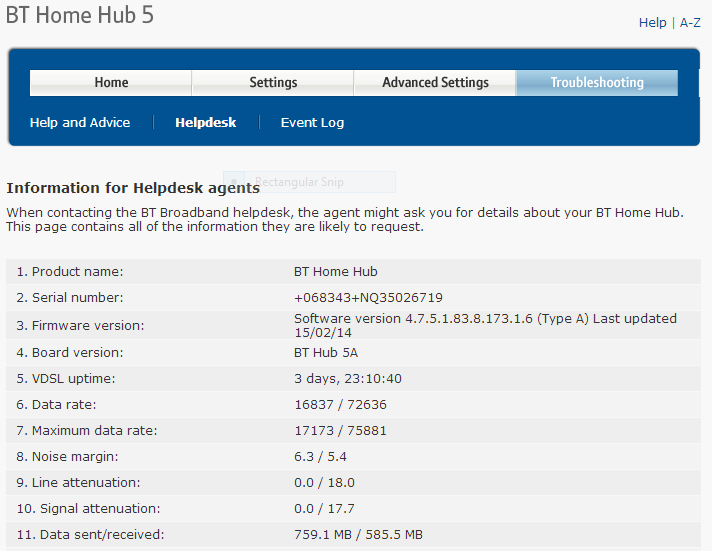
Task: Select the Line attenuation label
Action: pos(79,482)
